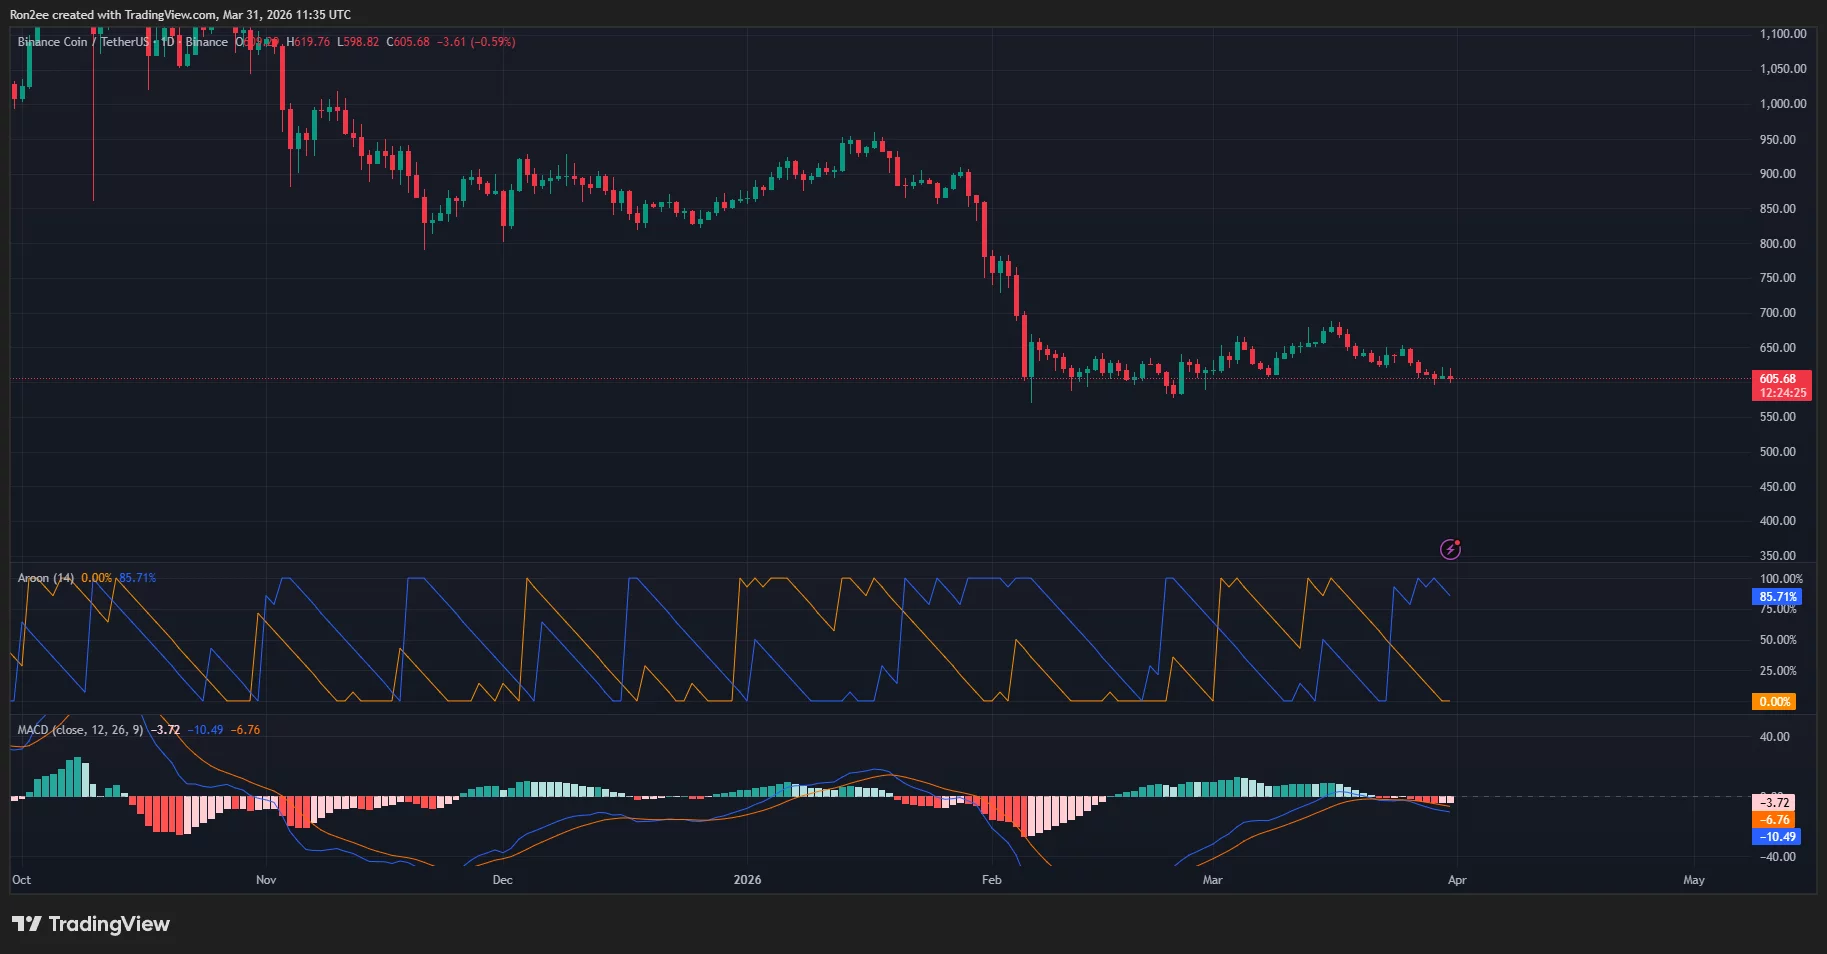
Task: Click the orange 0.00% badge on the right scale
Action: coord(1773,702)
